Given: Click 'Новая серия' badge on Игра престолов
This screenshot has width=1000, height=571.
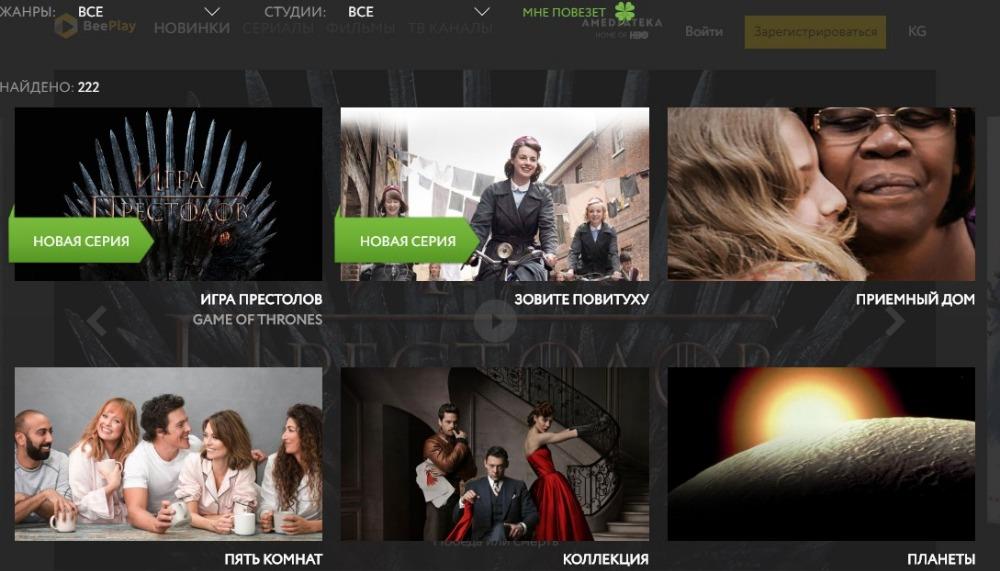Looking at the screenshot, I should pyautogui.click(x=81, y=241).
